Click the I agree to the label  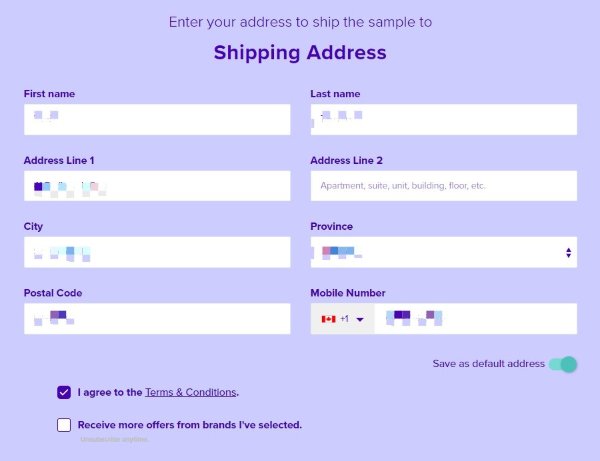(x=110, y=392)
